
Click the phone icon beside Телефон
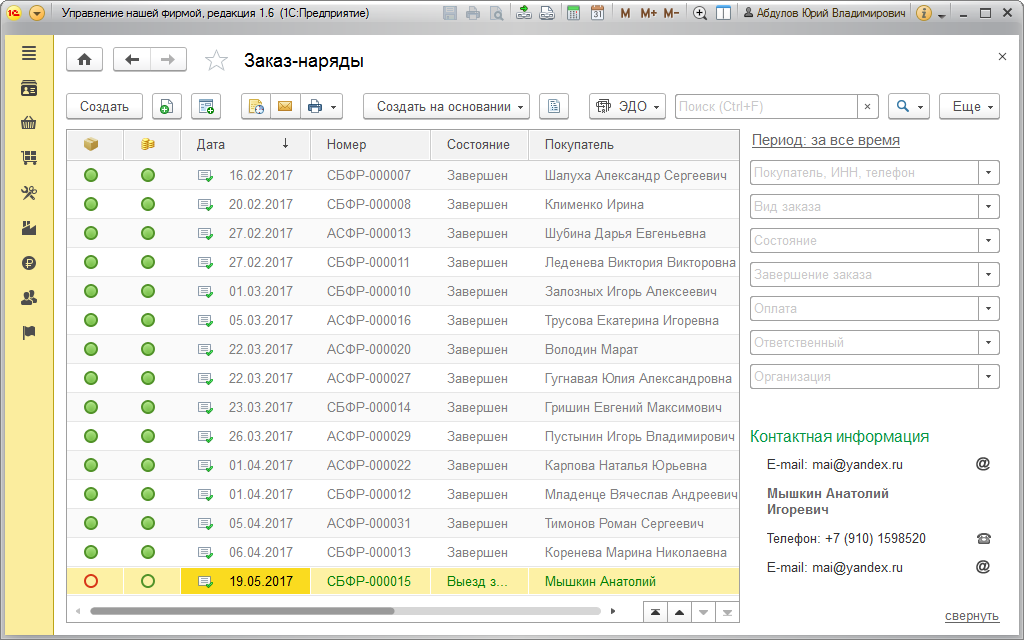984,539
